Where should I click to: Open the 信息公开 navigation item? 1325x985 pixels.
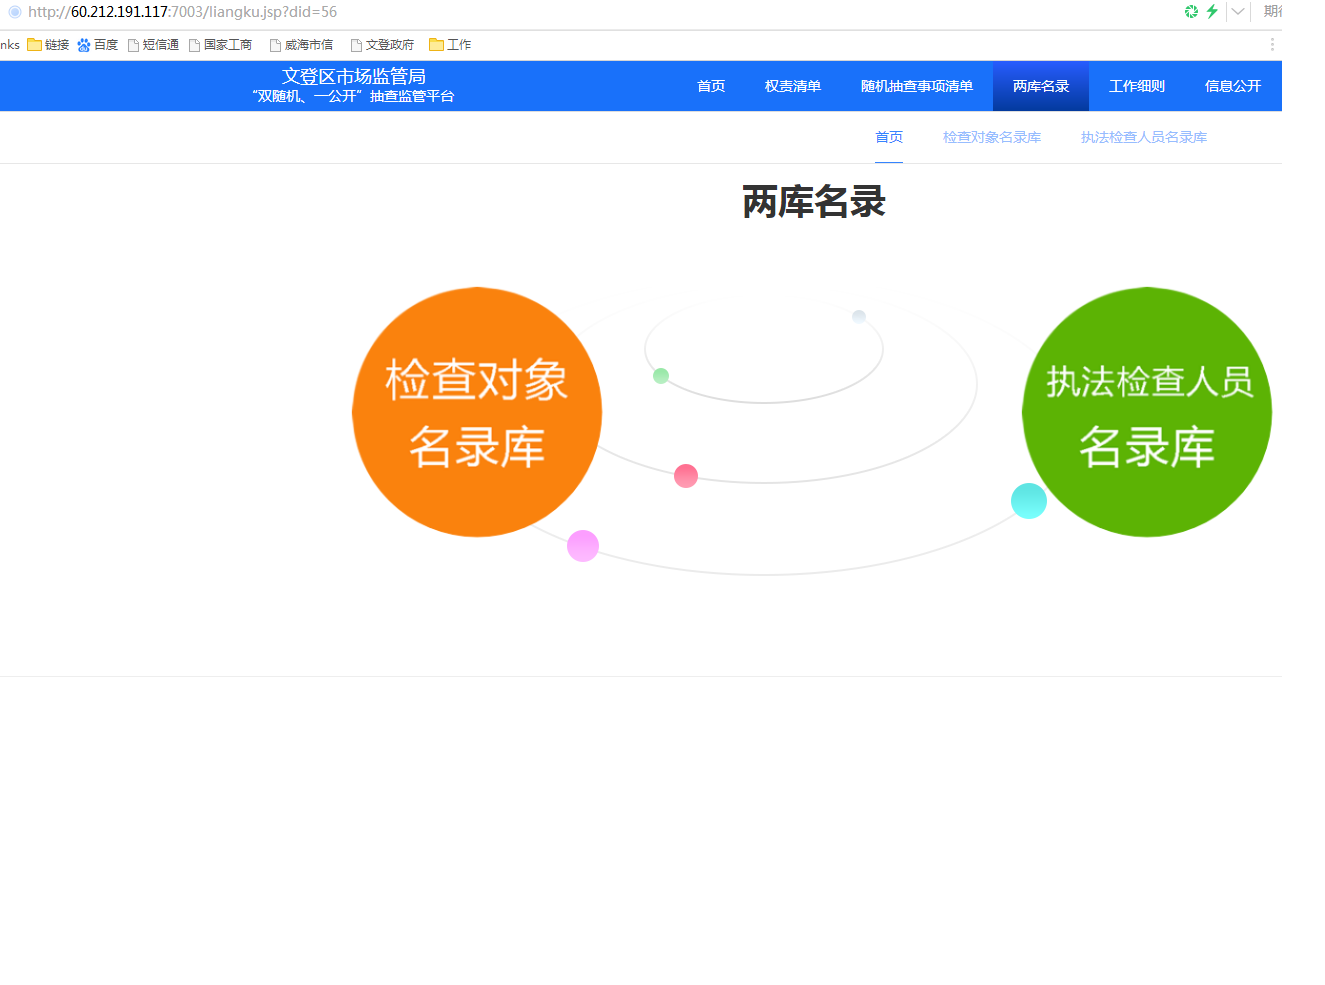(1232, 86)
